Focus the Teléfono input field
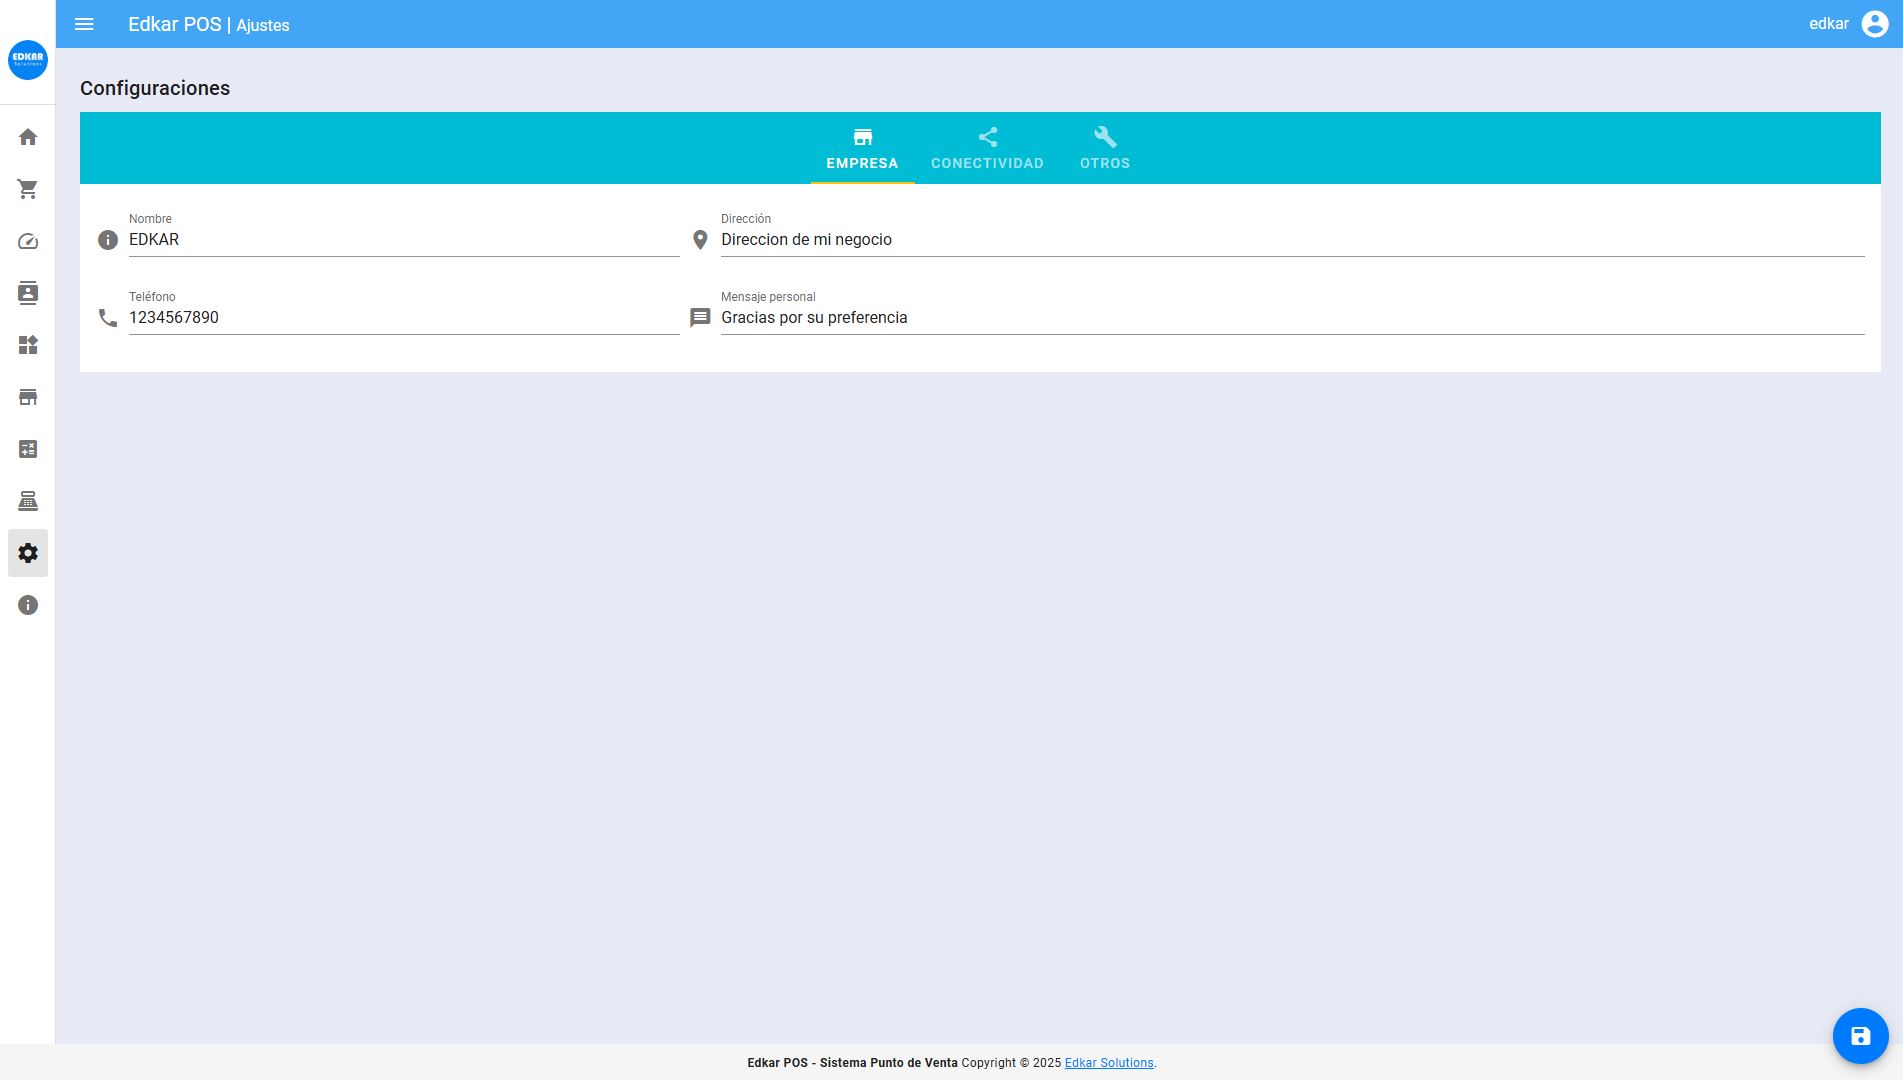Viewport: 1903px width, 1080px height. point(403,318)
